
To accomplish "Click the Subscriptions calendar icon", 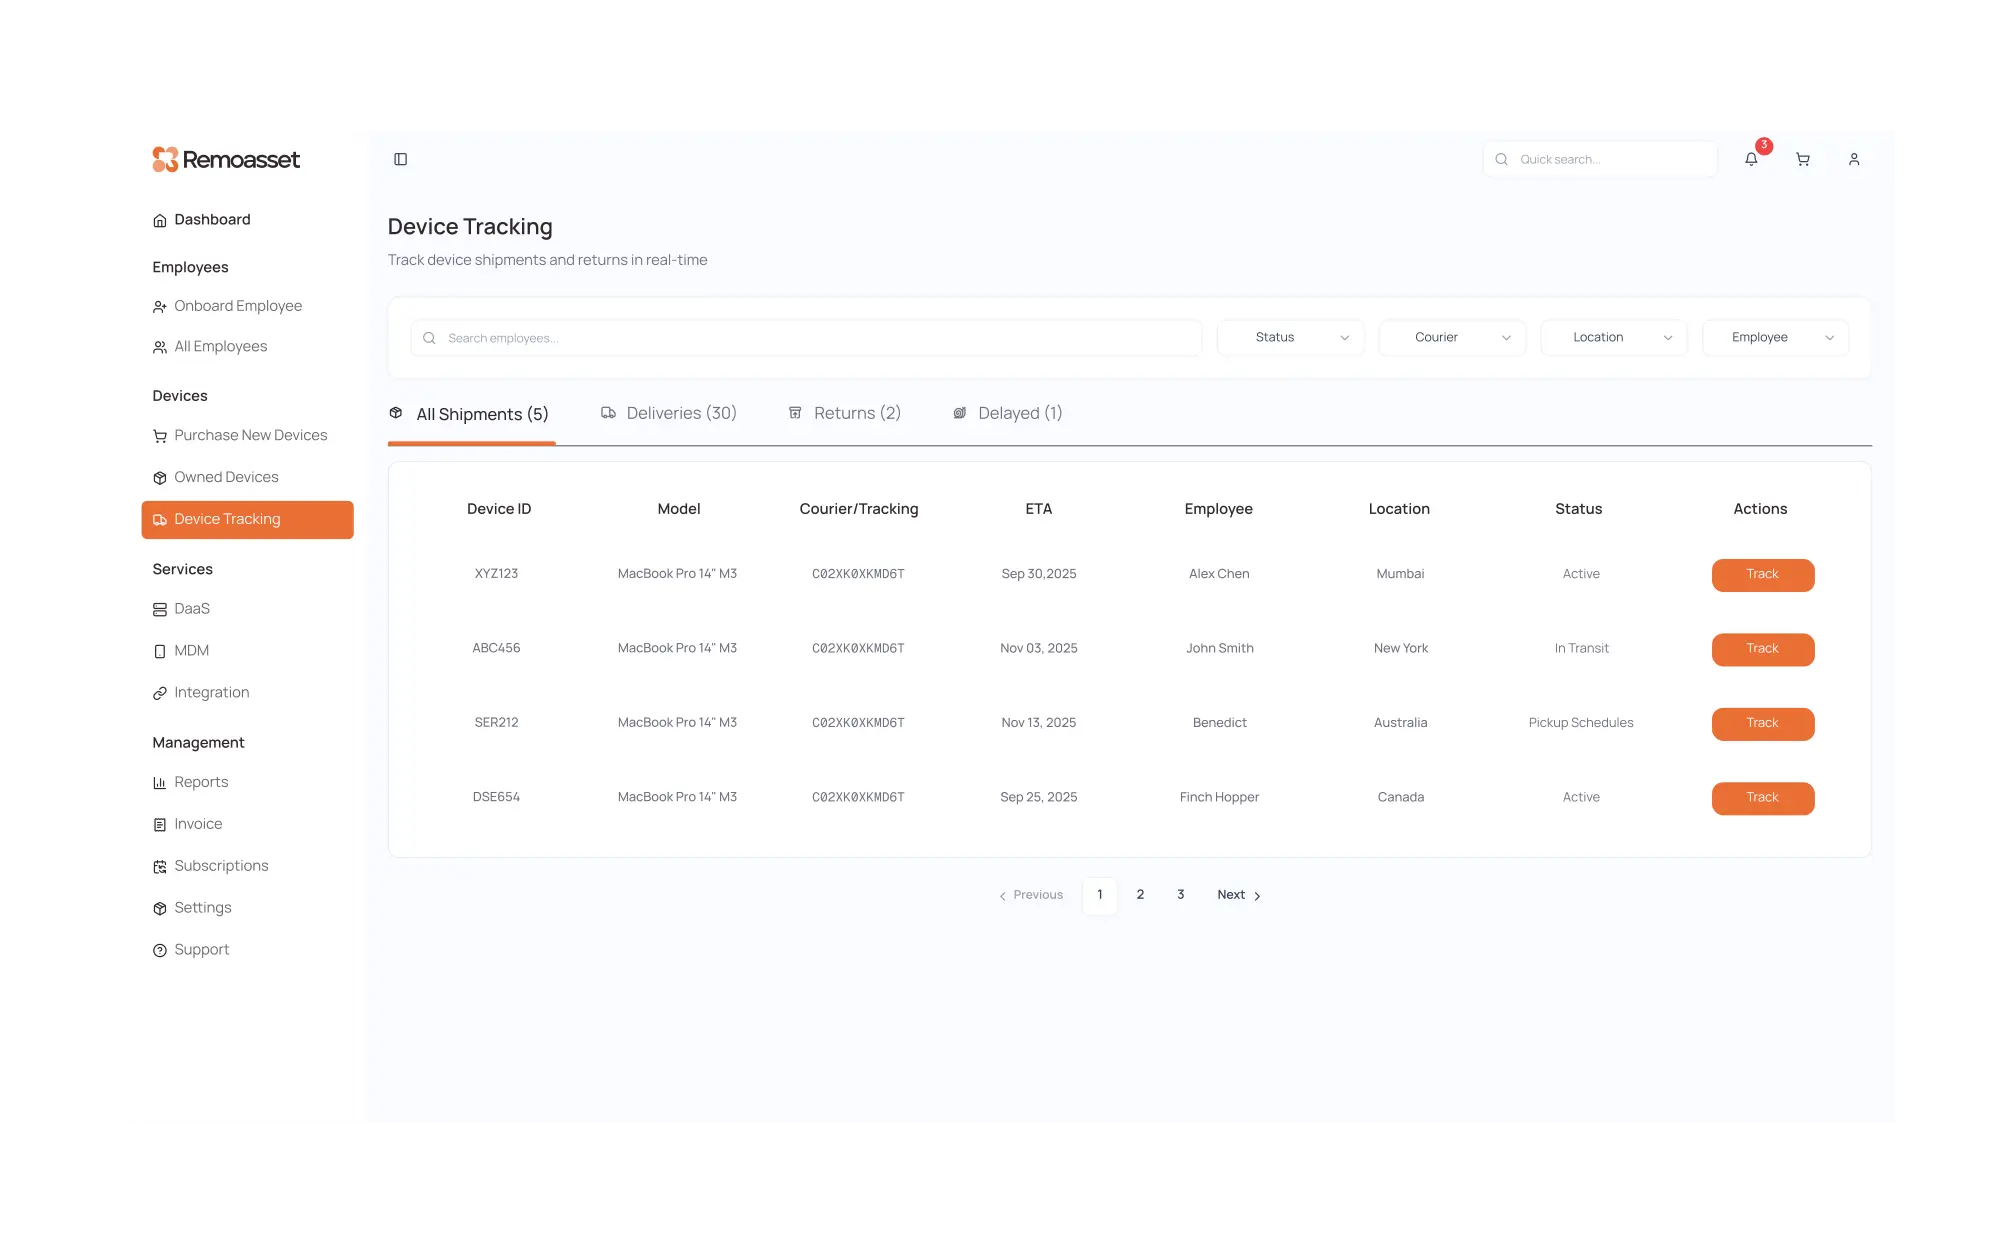I will click(160, 867).
